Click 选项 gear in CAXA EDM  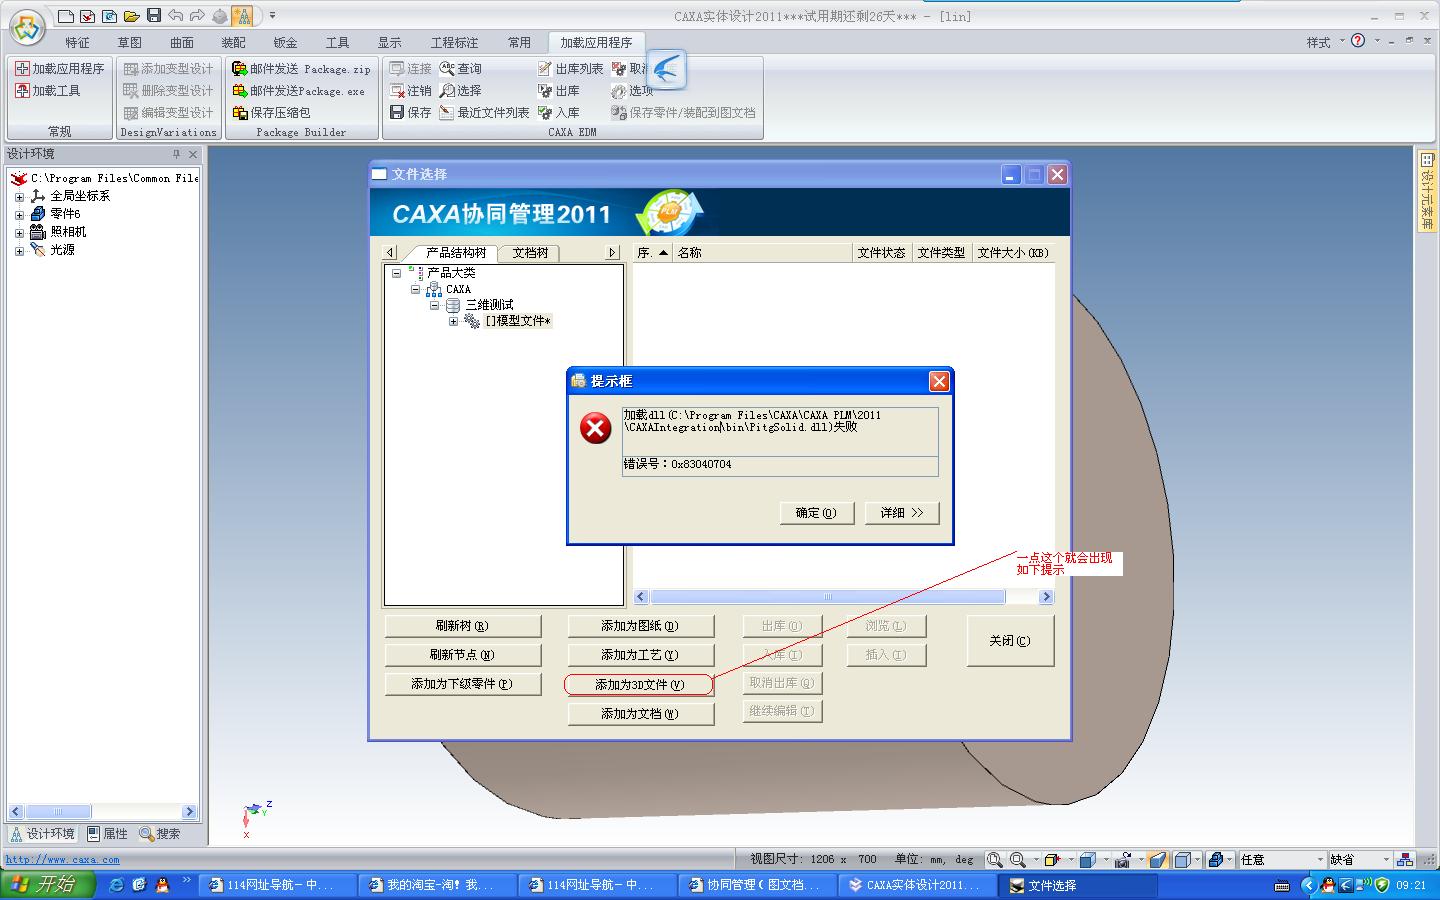(632, 91)
